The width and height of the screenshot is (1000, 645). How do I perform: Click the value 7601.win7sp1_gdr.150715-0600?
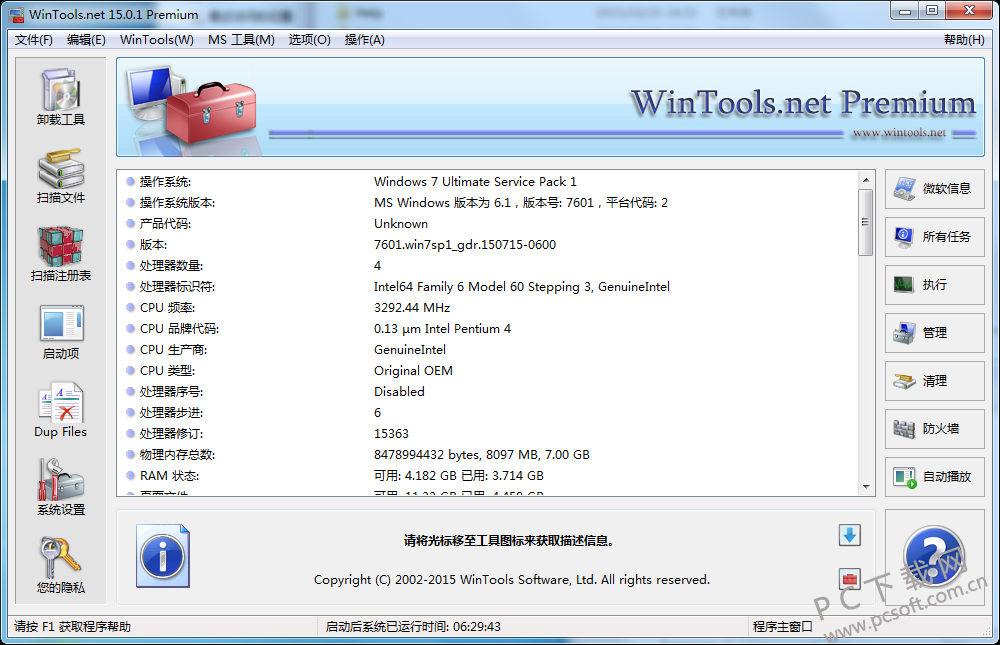[x=465, y=245]
